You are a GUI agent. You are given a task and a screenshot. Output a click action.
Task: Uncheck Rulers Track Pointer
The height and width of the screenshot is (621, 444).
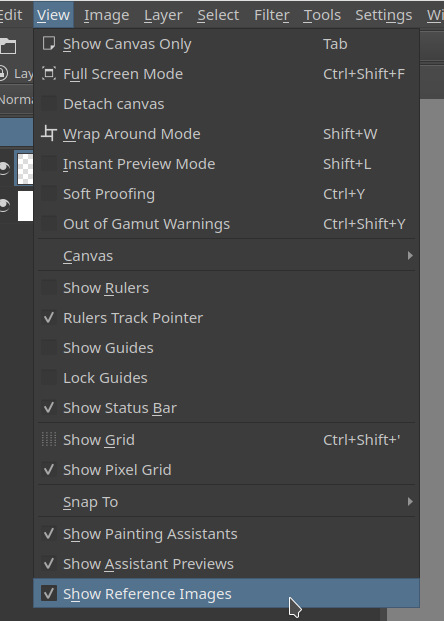[x=49, y=318]
